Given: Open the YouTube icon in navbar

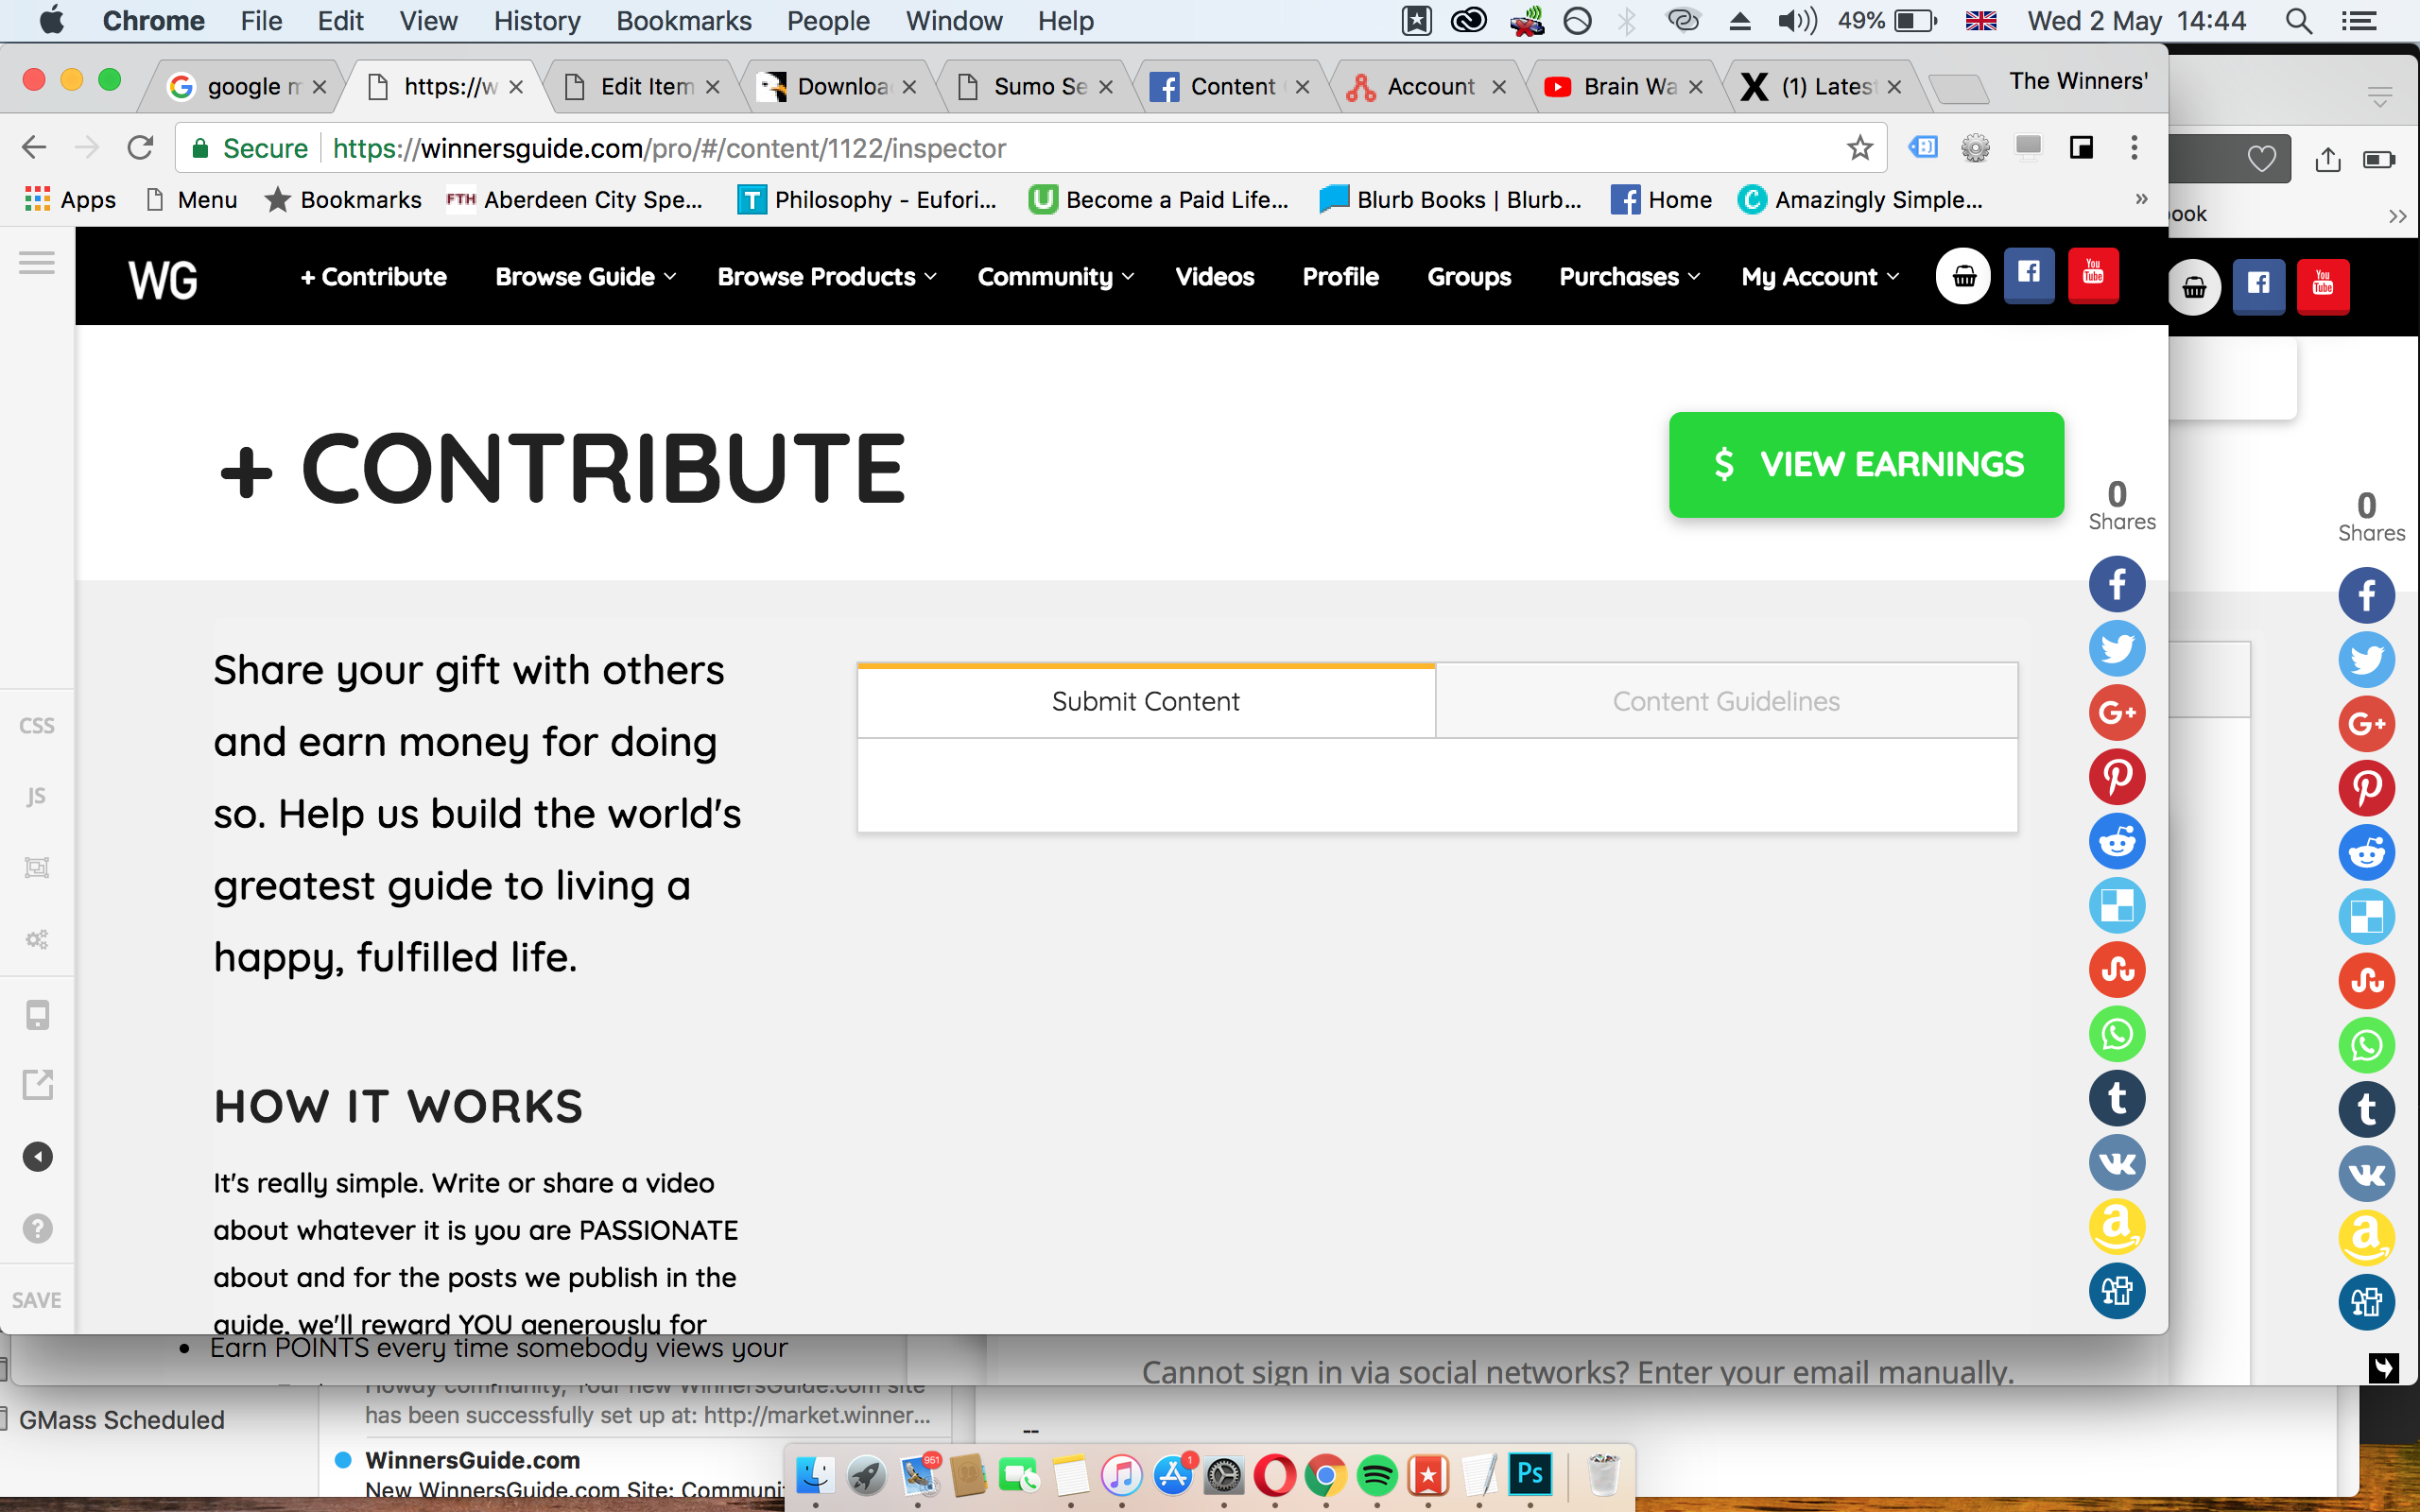Looking at the screenshot, I should tap(2092, 275).
